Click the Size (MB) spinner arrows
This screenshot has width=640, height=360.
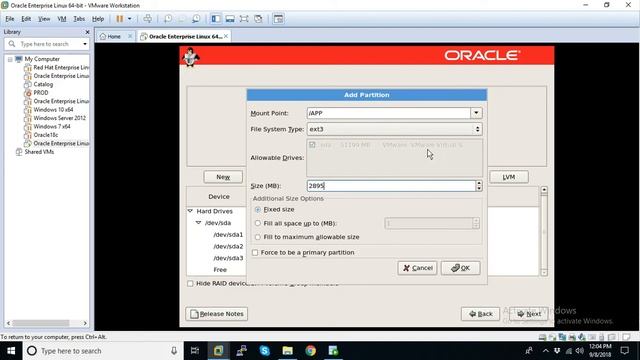479,186
